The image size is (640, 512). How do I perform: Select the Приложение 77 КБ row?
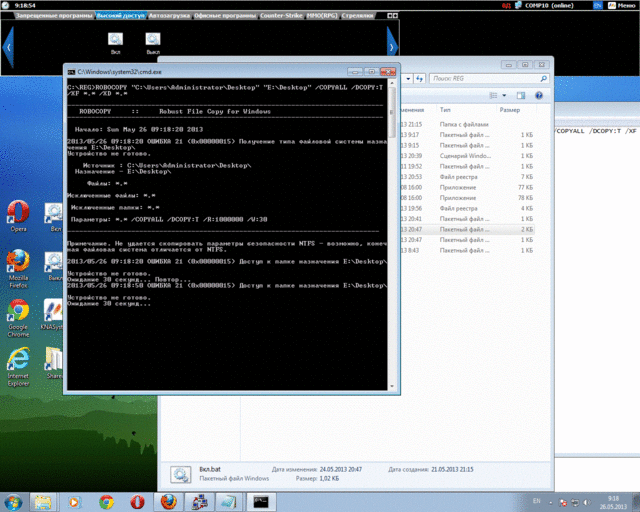pyautogui.click(x=467, y=187)
